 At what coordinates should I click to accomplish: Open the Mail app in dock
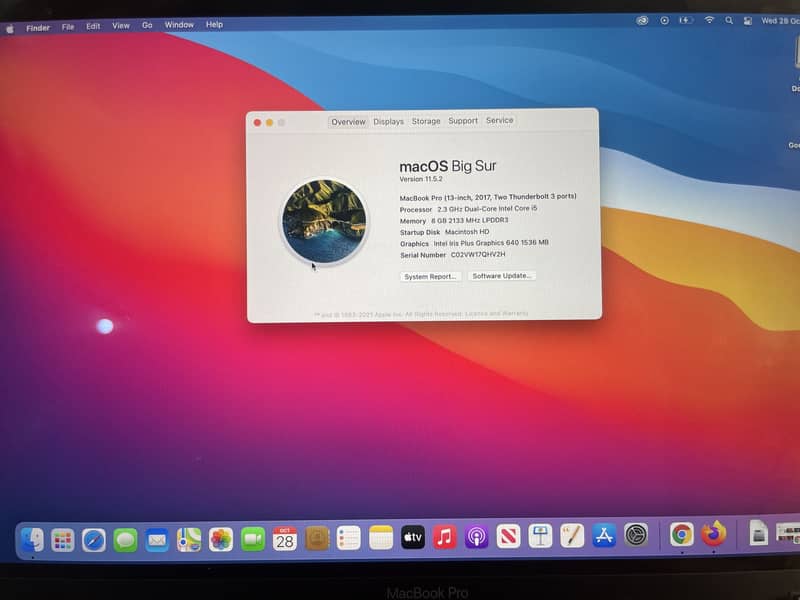coord(157,540)
